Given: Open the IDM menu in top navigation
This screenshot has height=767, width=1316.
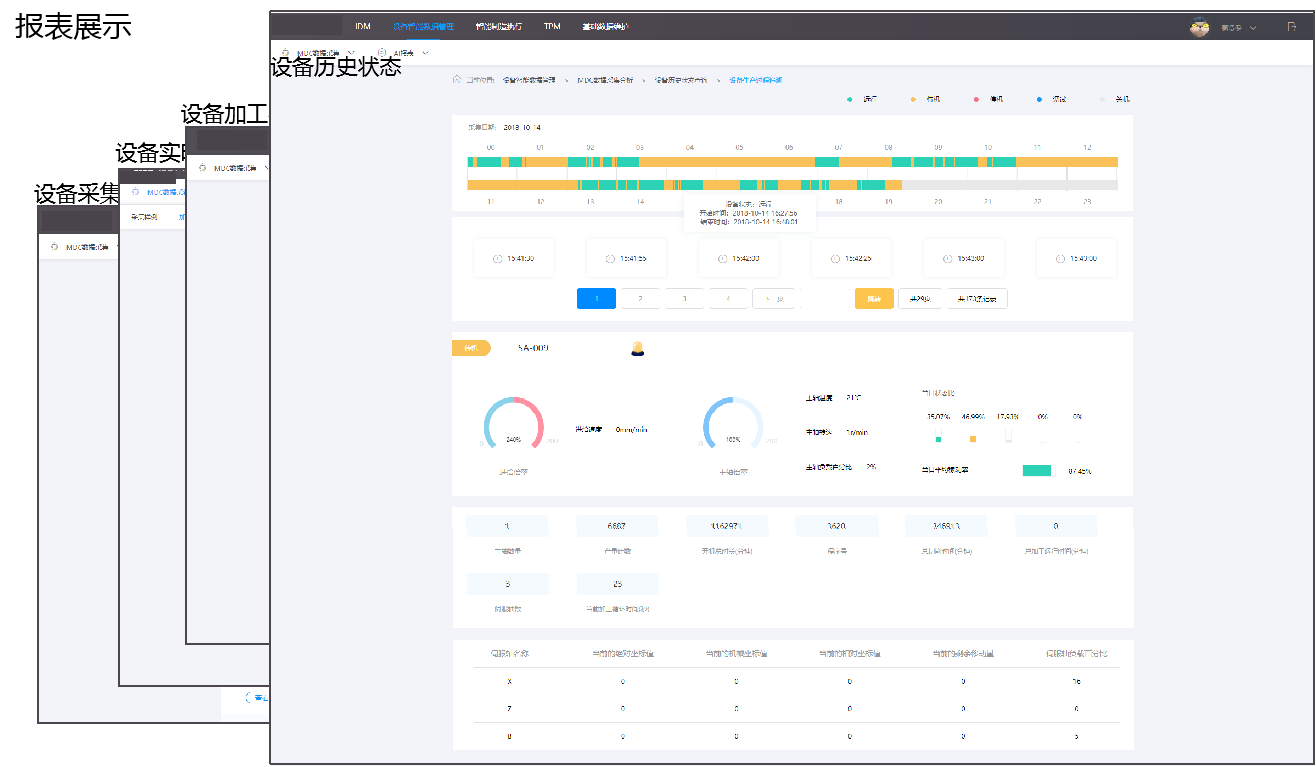Looking at the screenshot, I should click(x=363, y=27).
